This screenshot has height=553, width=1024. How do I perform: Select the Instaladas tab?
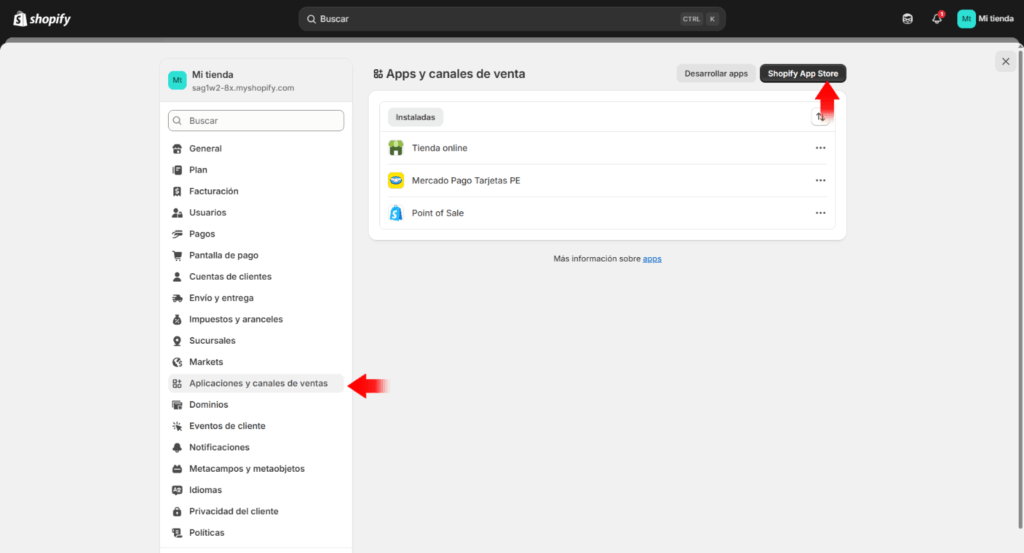coord(415,117)
